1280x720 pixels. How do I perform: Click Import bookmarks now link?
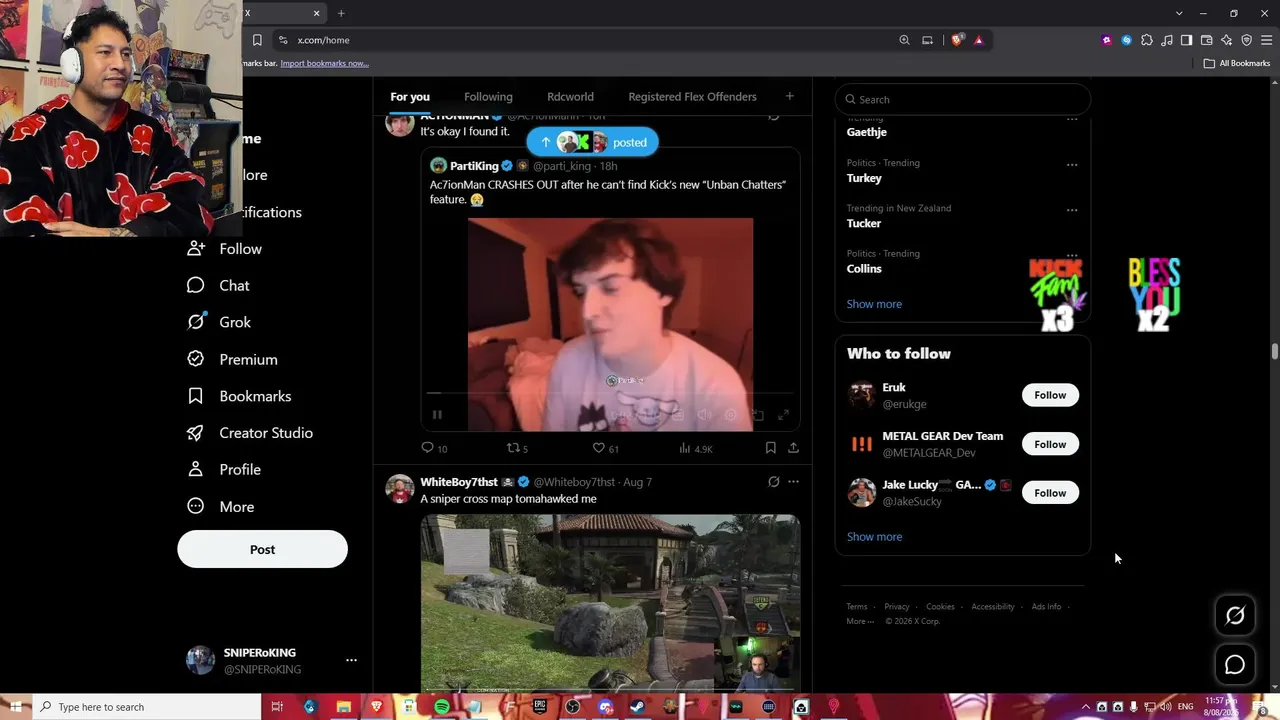(324, 63)
